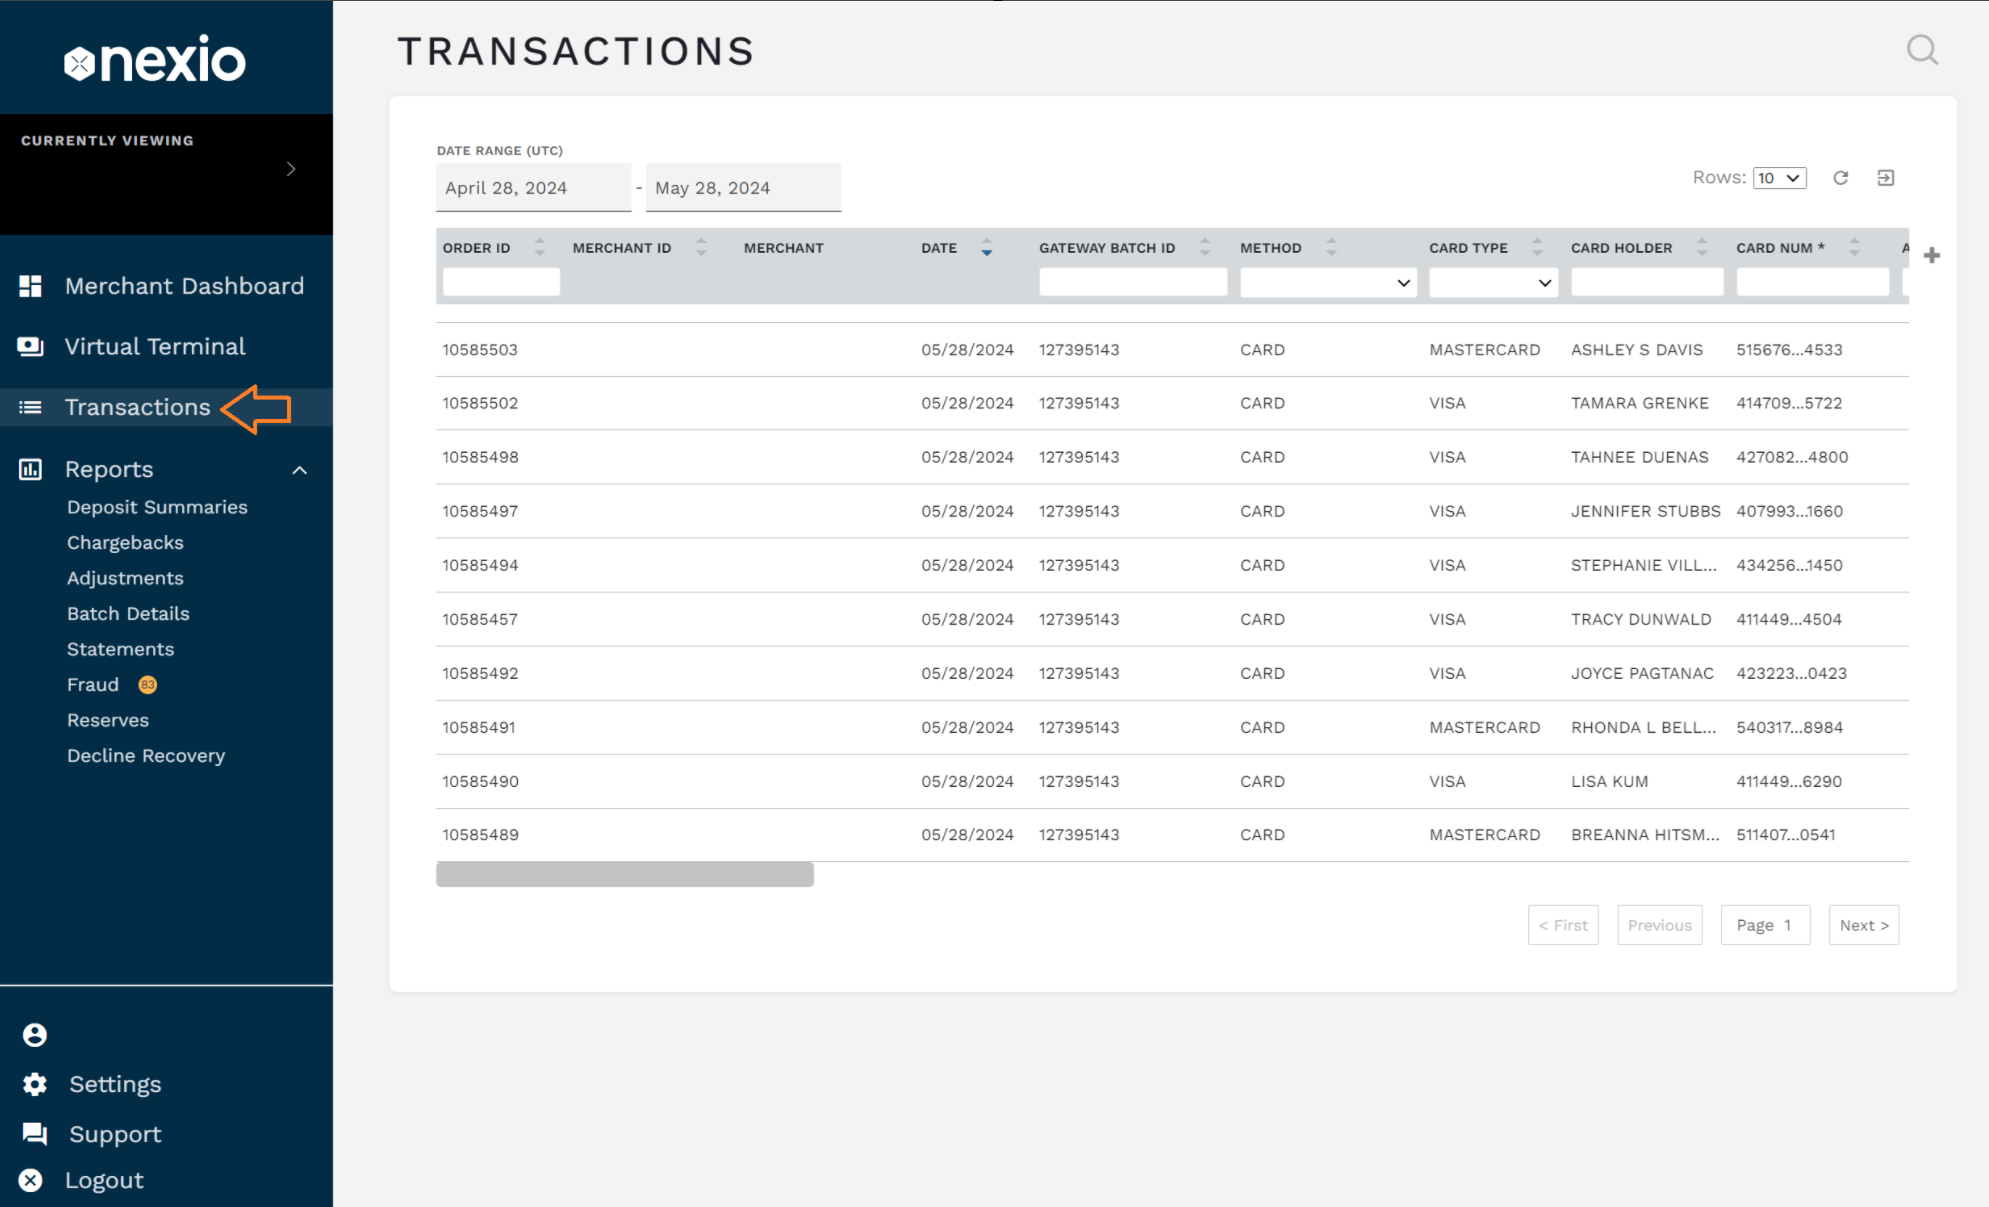Toggle sort on Card Holder column
Image resolution: width=1989 pixels, height=1207 pixels.
[1701, 248]
